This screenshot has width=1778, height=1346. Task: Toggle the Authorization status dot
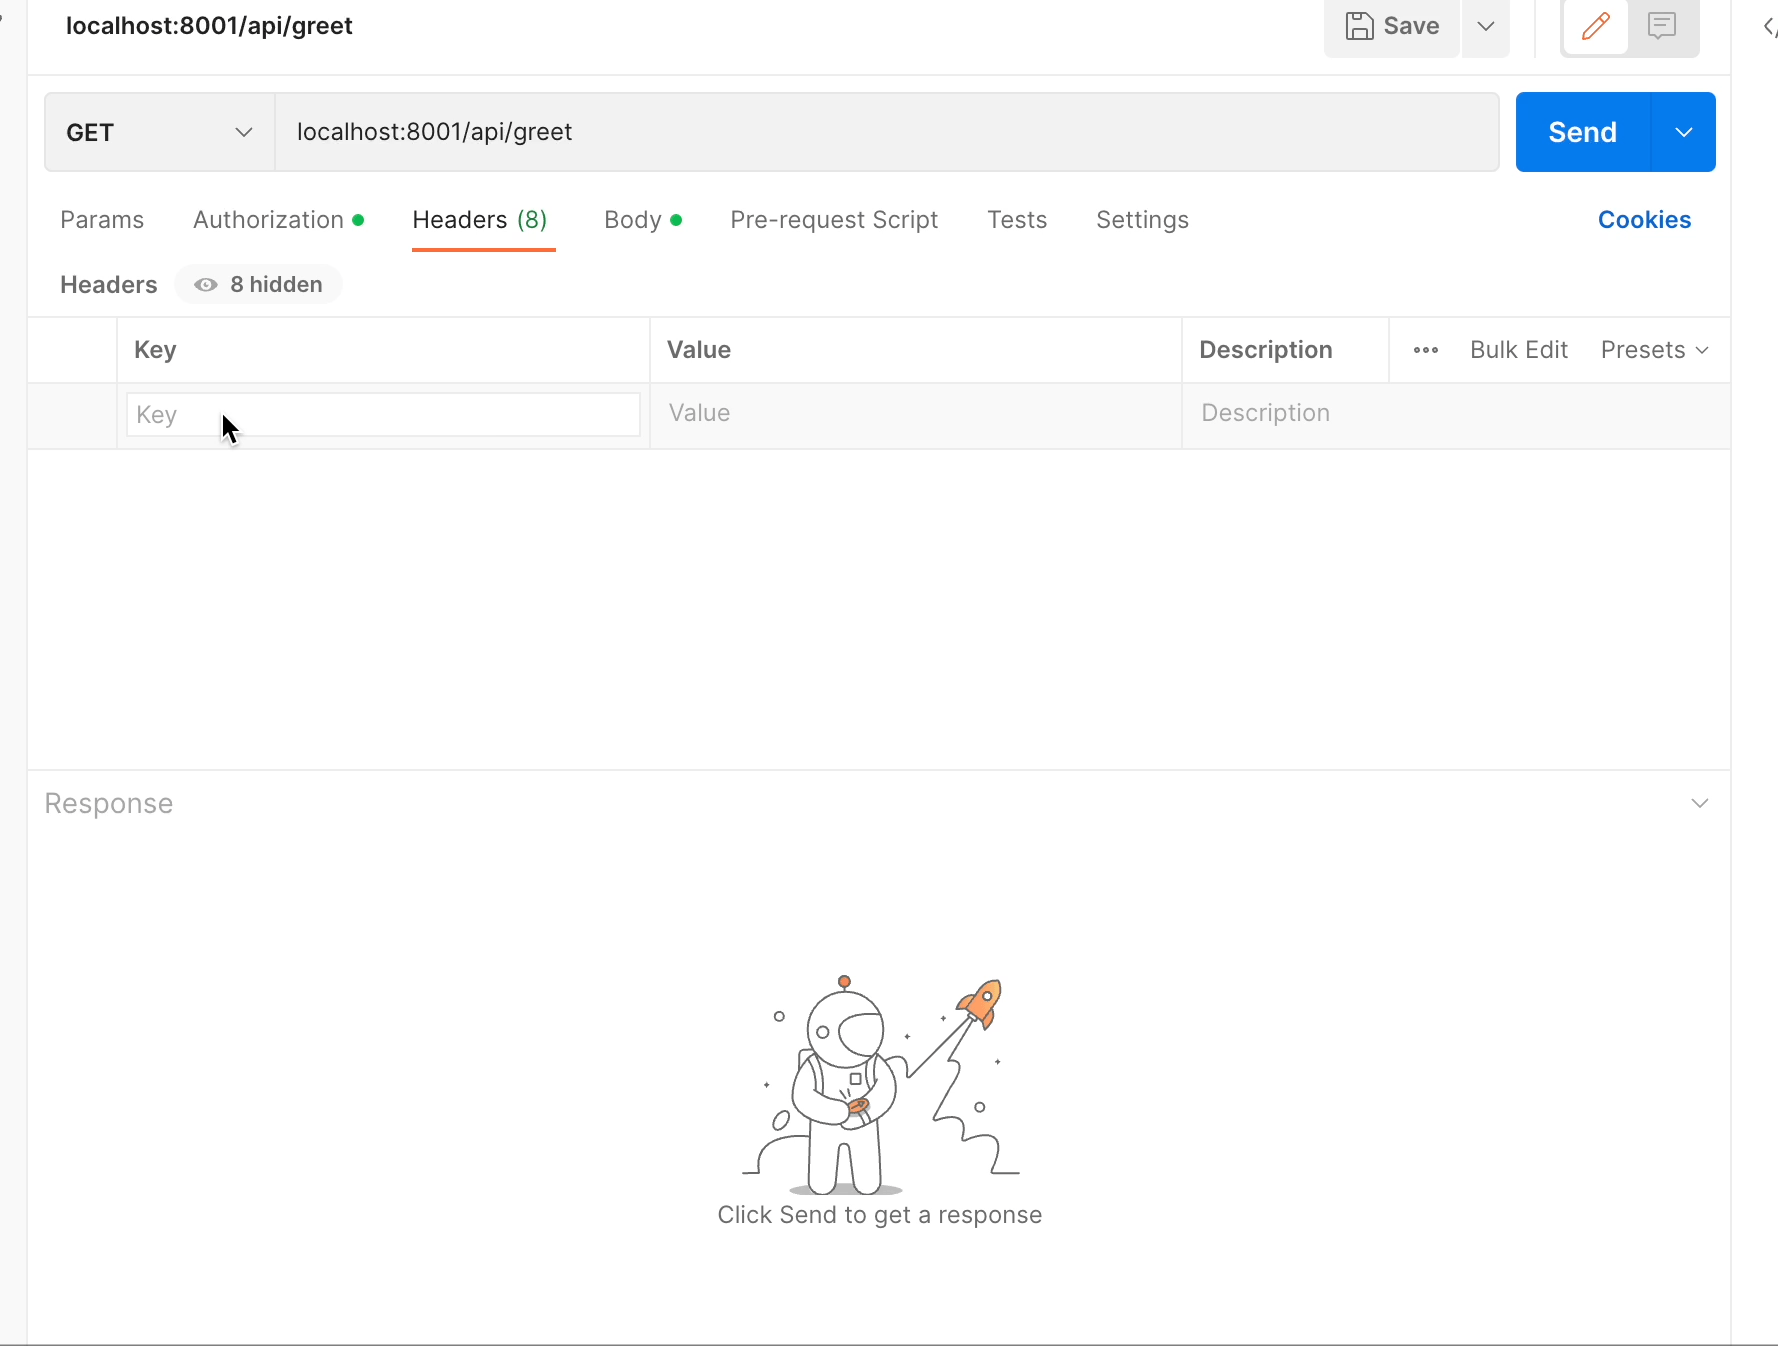click(x=359, y=219)
